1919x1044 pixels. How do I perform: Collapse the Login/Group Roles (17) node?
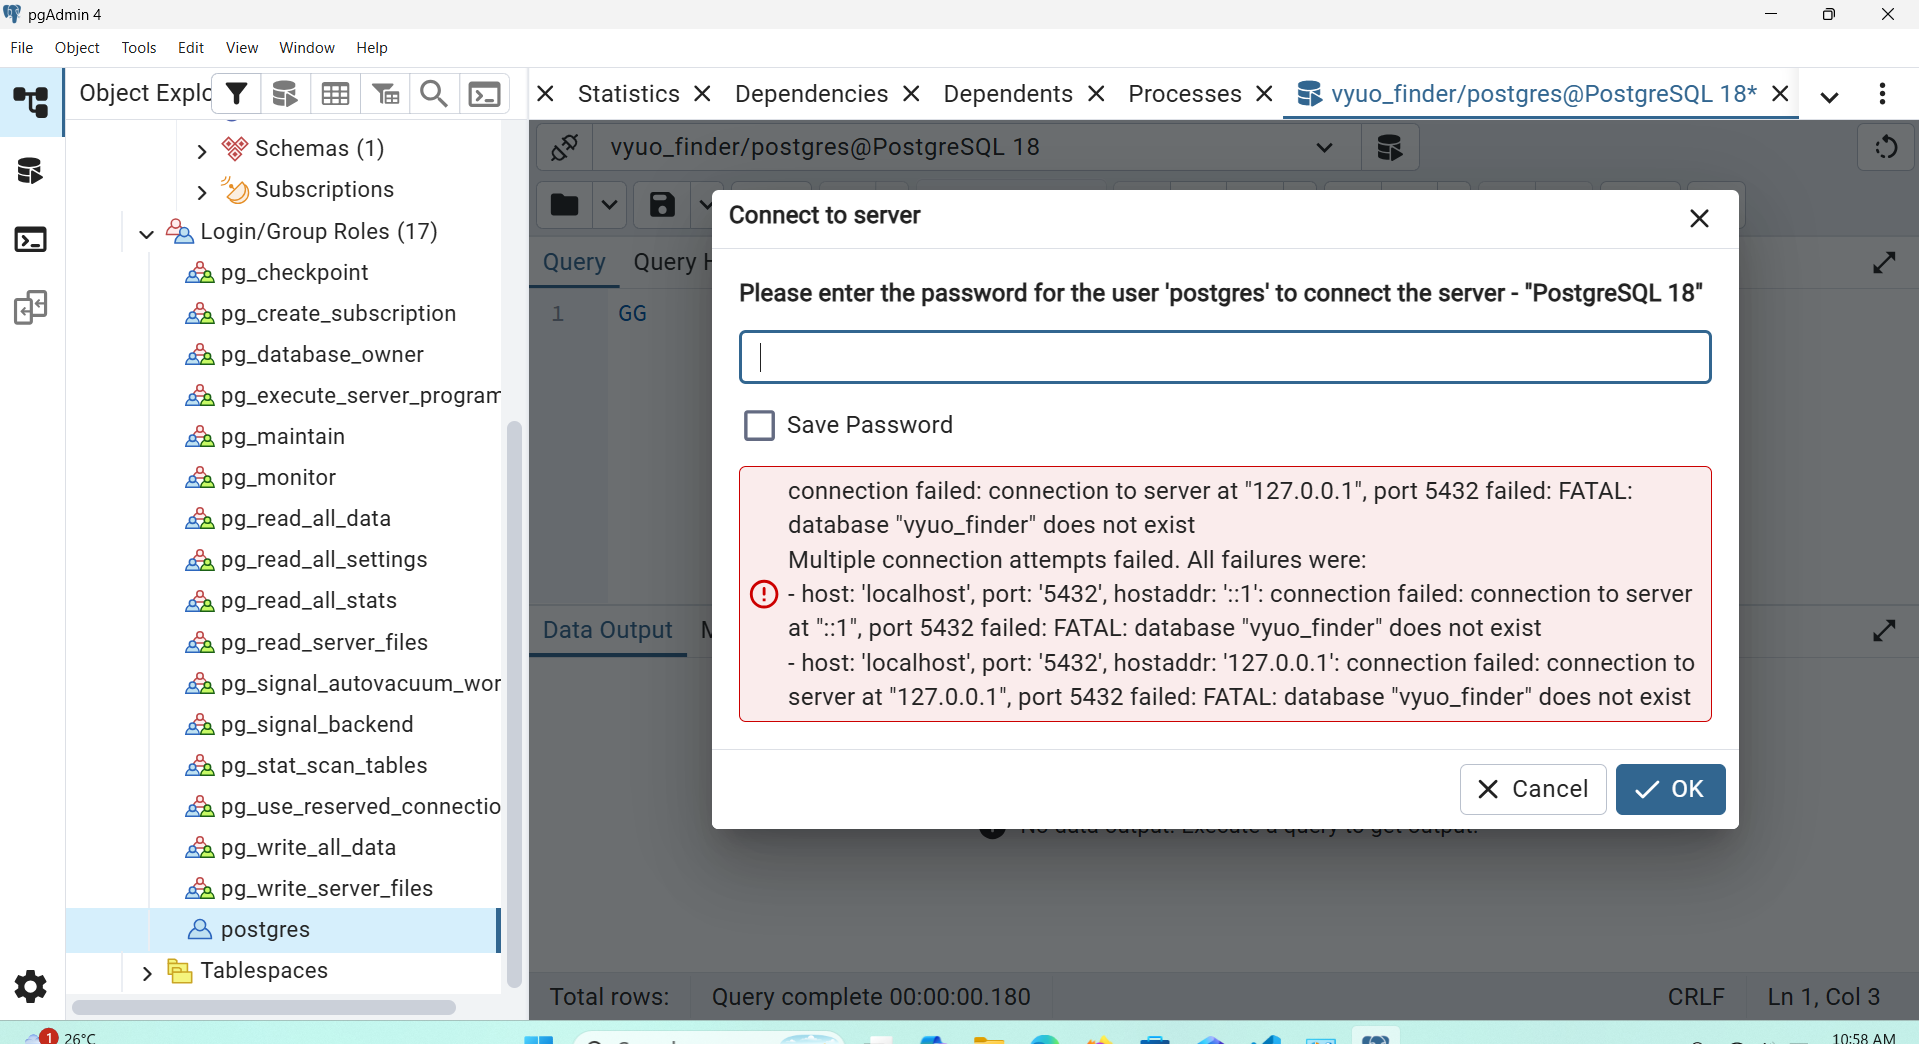click(x=146, y=233)
